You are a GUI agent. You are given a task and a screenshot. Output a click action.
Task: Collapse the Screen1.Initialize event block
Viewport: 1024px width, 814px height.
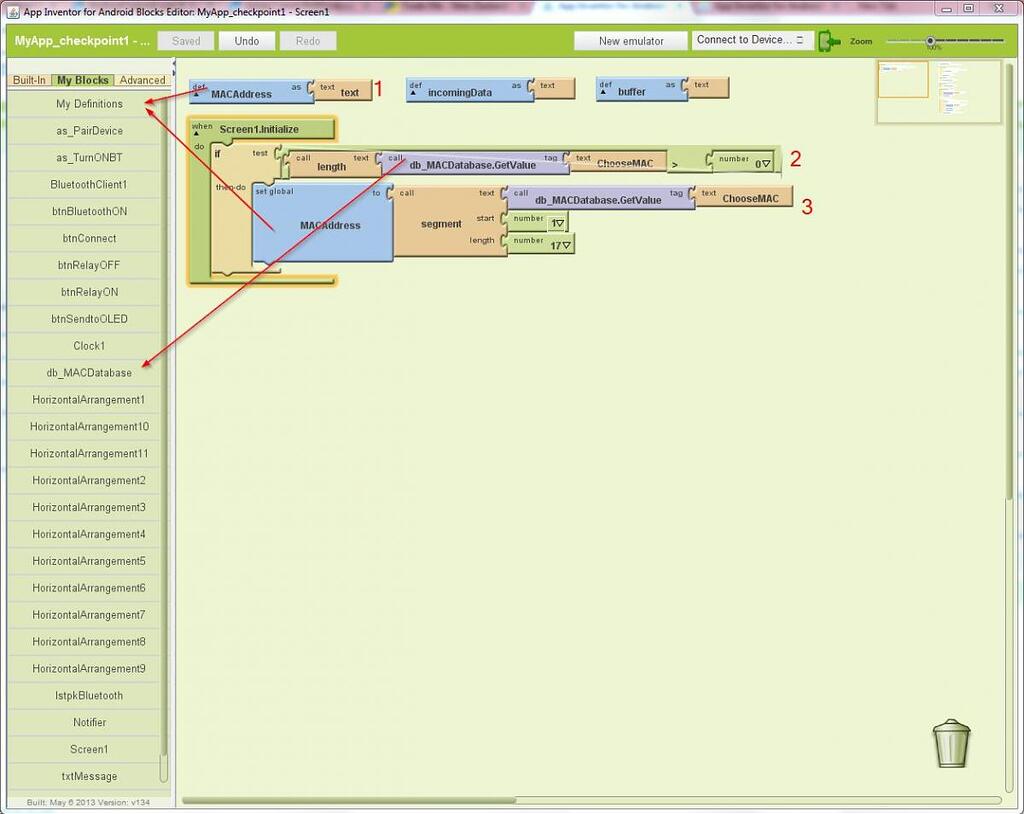coord(196,133)
